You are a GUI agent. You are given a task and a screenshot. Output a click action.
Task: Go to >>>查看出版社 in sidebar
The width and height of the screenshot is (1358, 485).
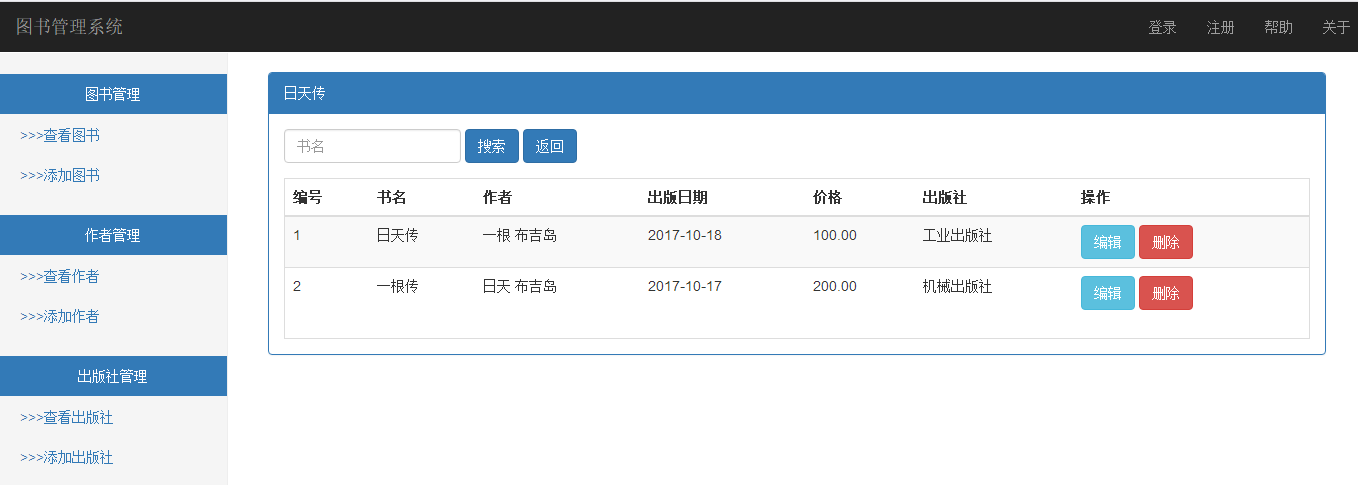(67, 417)
